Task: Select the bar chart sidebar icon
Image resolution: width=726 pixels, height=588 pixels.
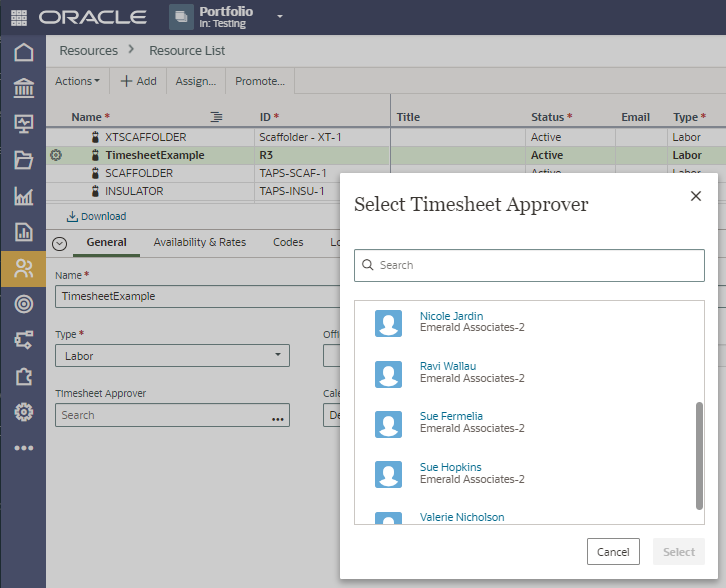Action: (x=23, y=196)
